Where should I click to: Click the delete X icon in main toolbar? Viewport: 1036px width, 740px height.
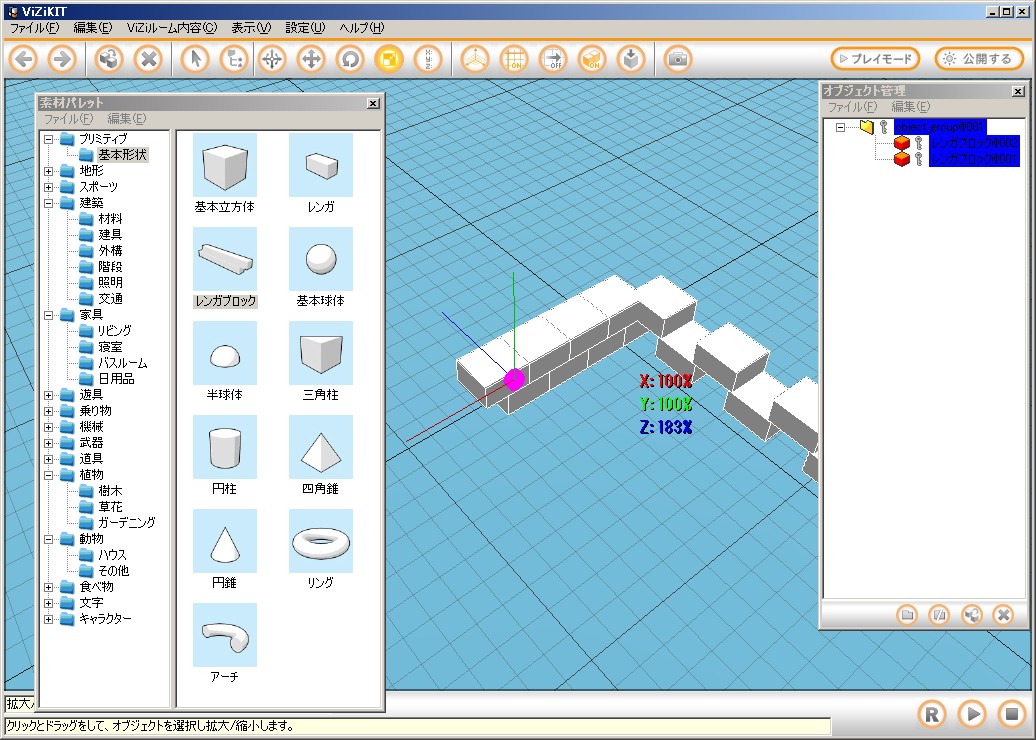(148, 59)
